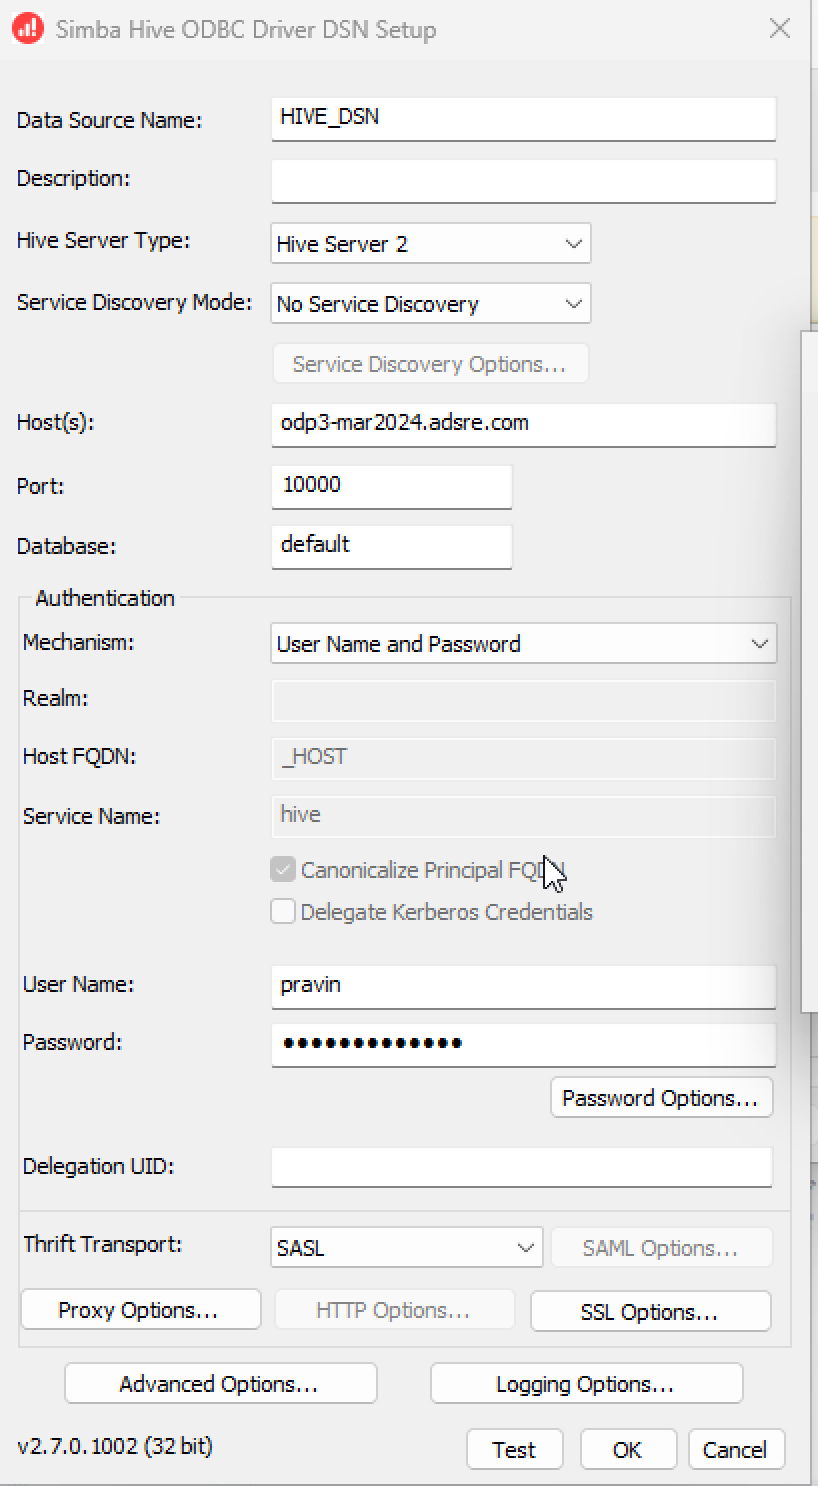Click the Test connection button

click(x=514, y=1450)
